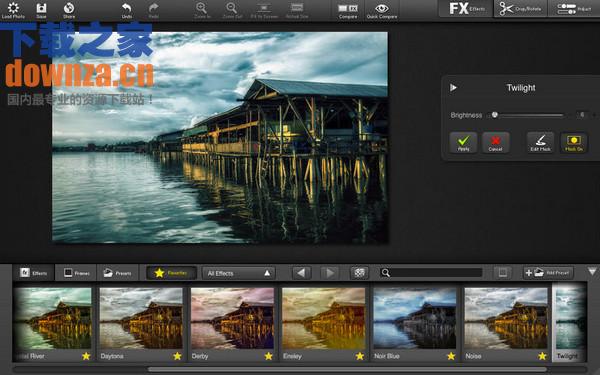Toggle favorite star on Daytona effect
Image resolution: width=600 pixels, height=375 pixels.
point(177,356)
